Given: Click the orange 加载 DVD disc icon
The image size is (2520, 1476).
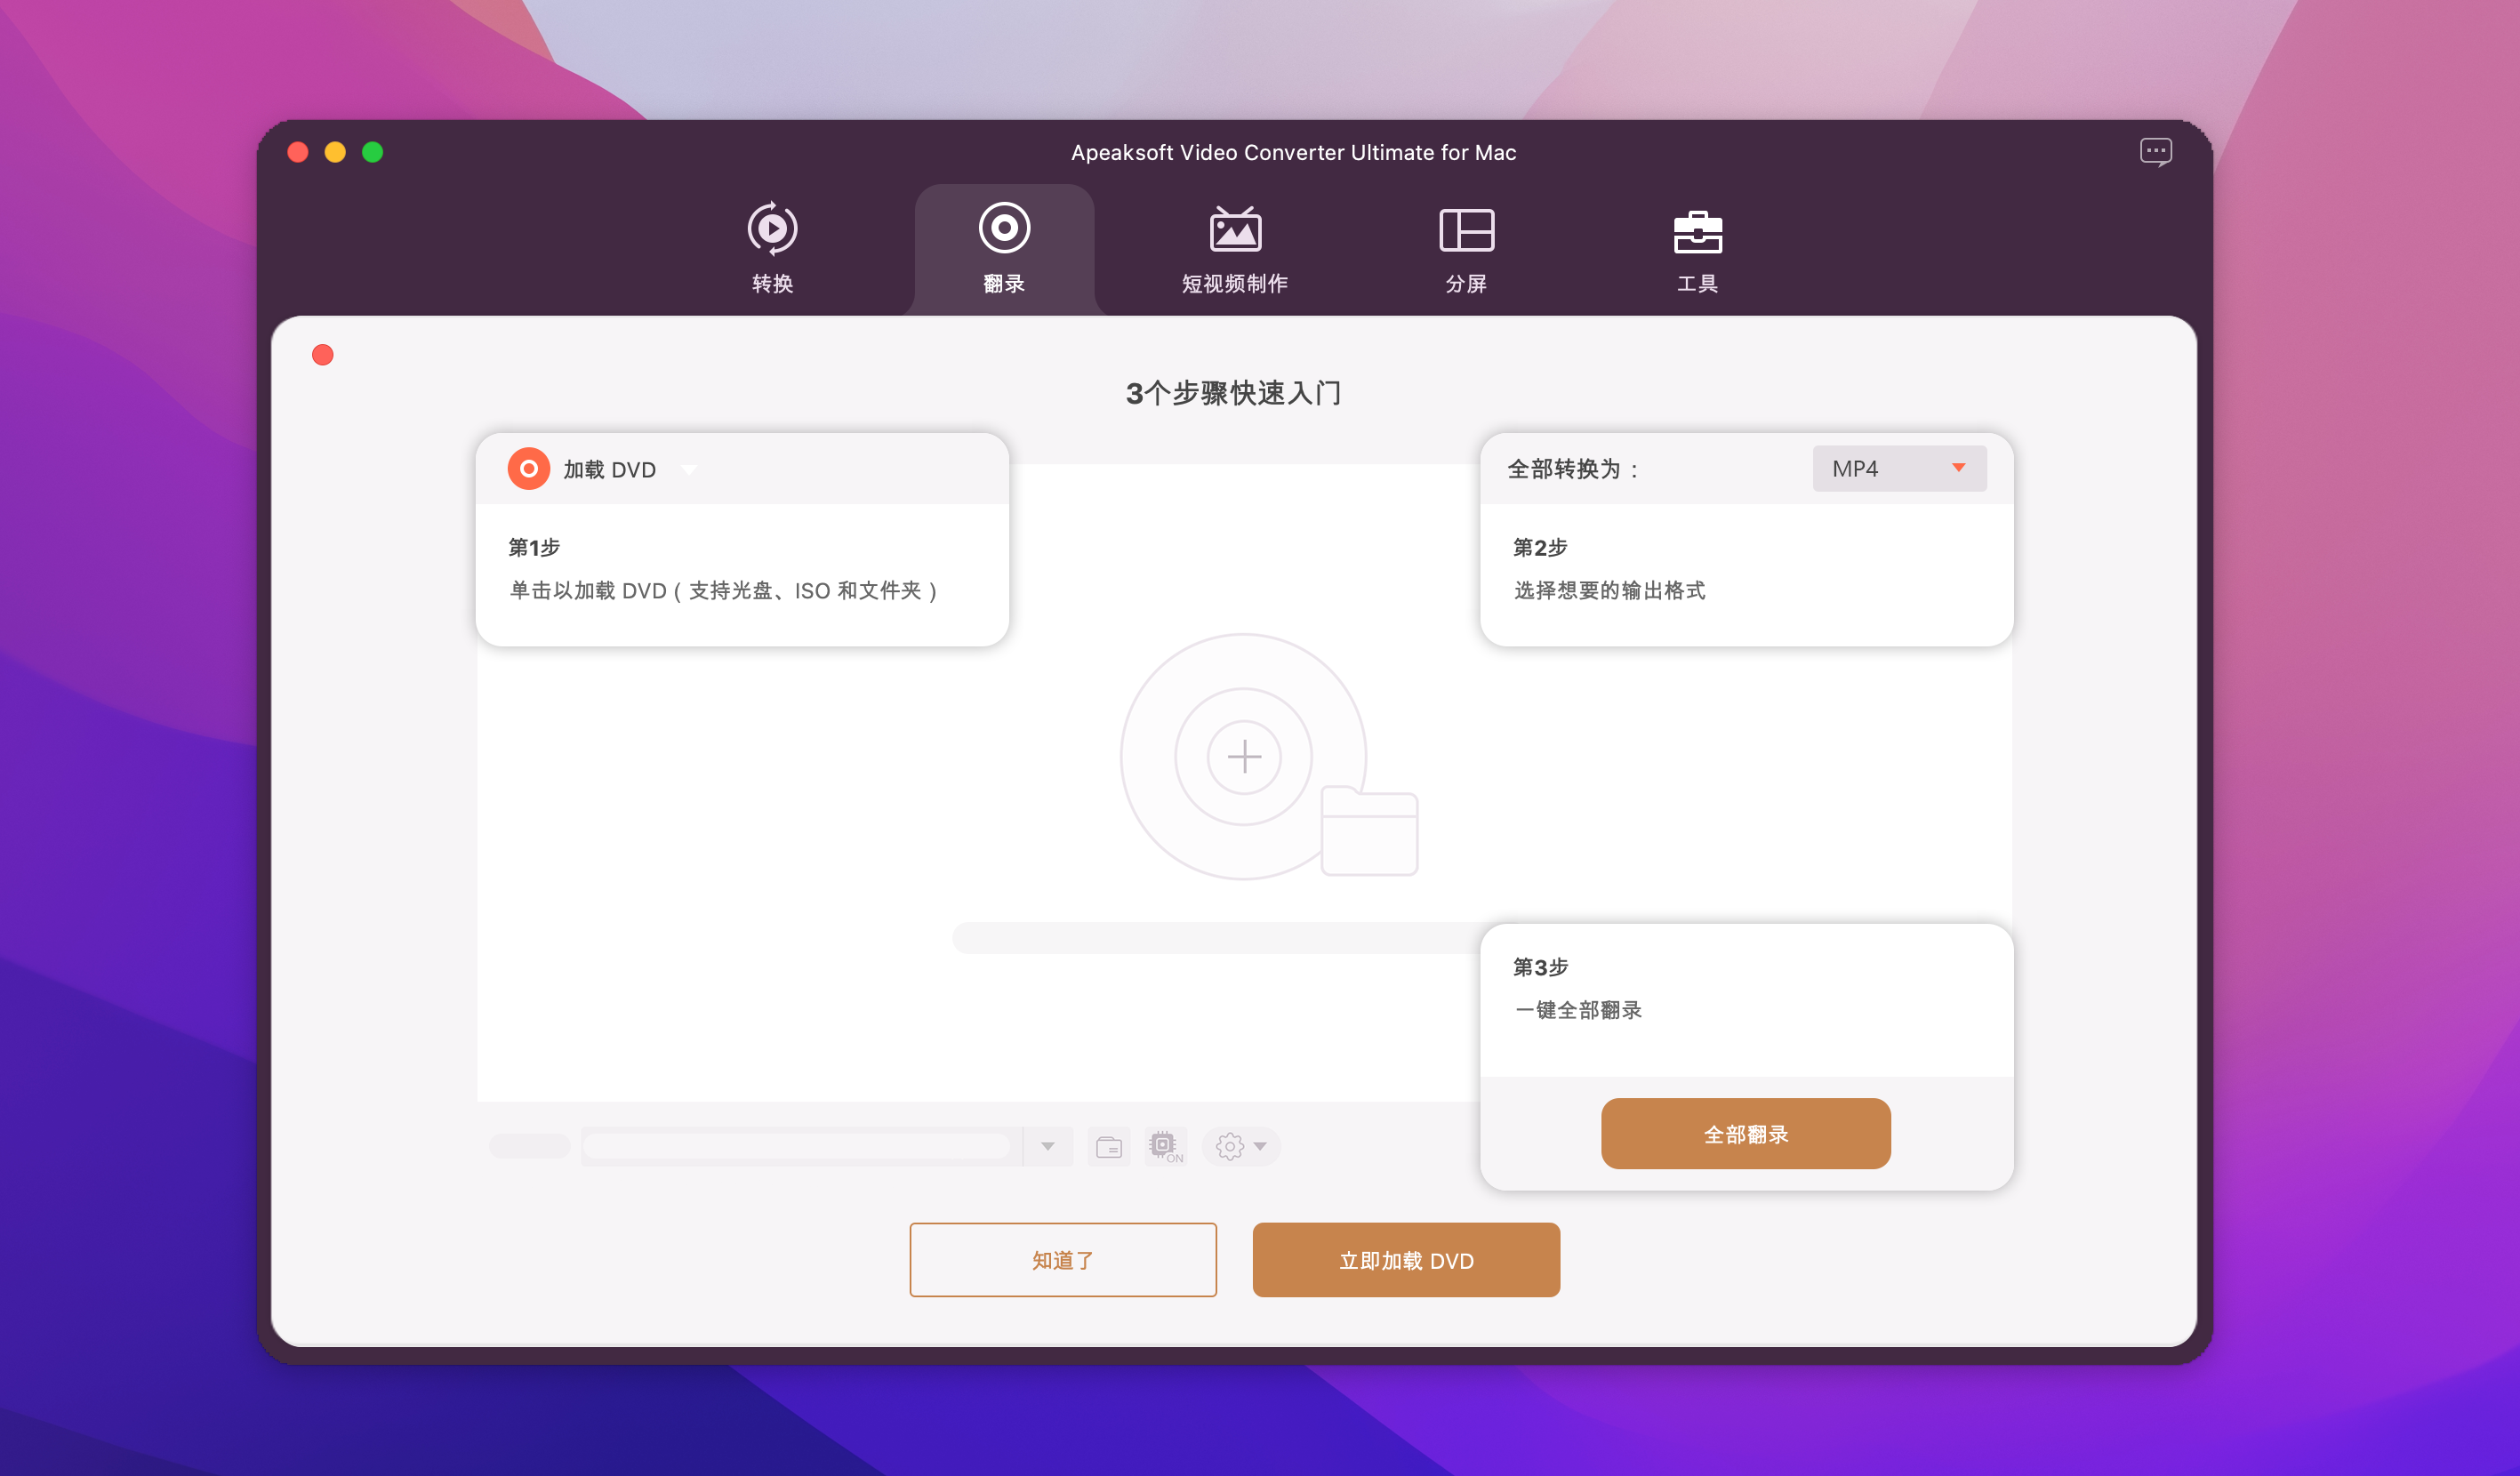Looking at the screenshot, I should point(528,469).
